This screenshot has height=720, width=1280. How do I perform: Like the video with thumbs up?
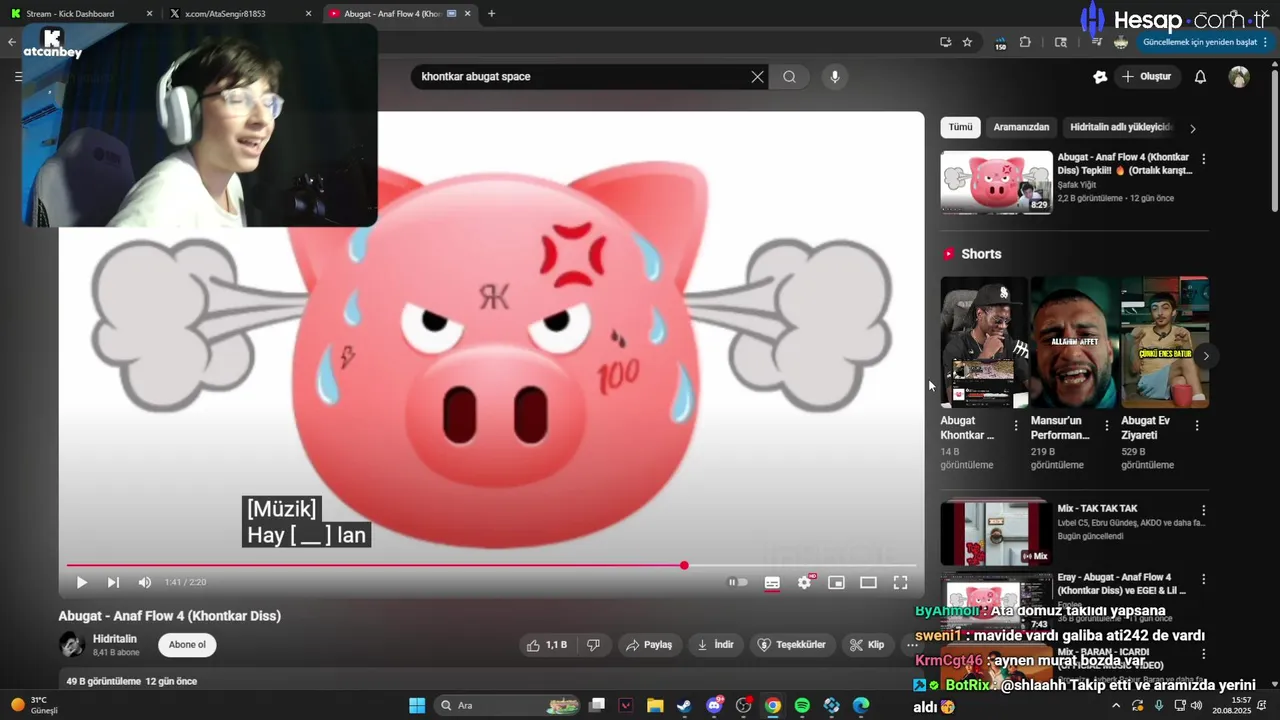547,645
